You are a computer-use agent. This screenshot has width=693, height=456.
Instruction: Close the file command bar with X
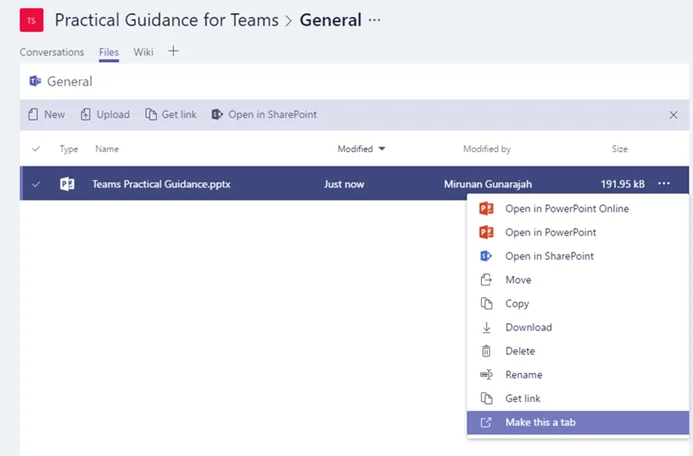coord(673,115)
